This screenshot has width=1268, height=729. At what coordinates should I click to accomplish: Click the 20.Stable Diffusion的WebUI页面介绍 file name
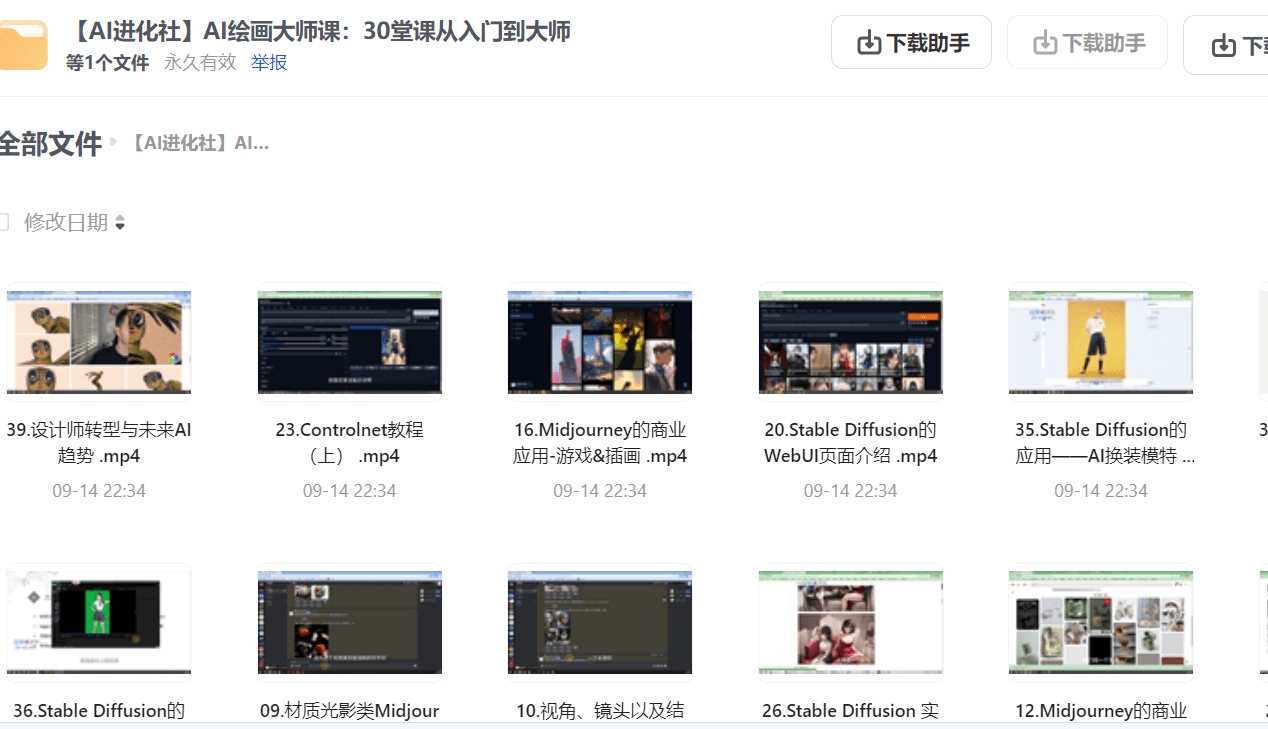click(850, 443)
